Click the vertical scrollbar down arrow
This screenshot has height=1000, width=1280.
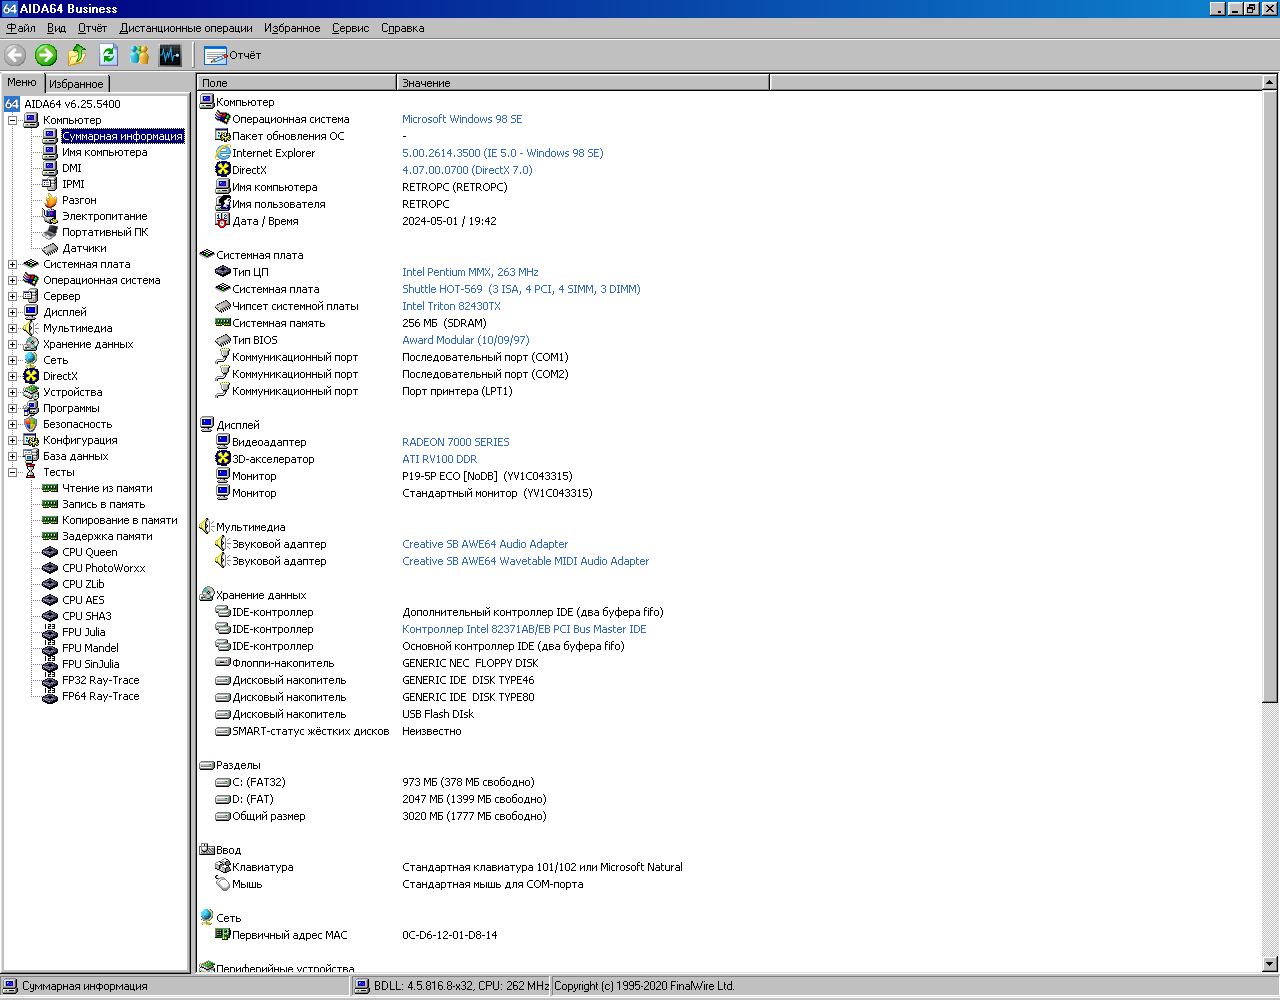tap(1270, 964)
